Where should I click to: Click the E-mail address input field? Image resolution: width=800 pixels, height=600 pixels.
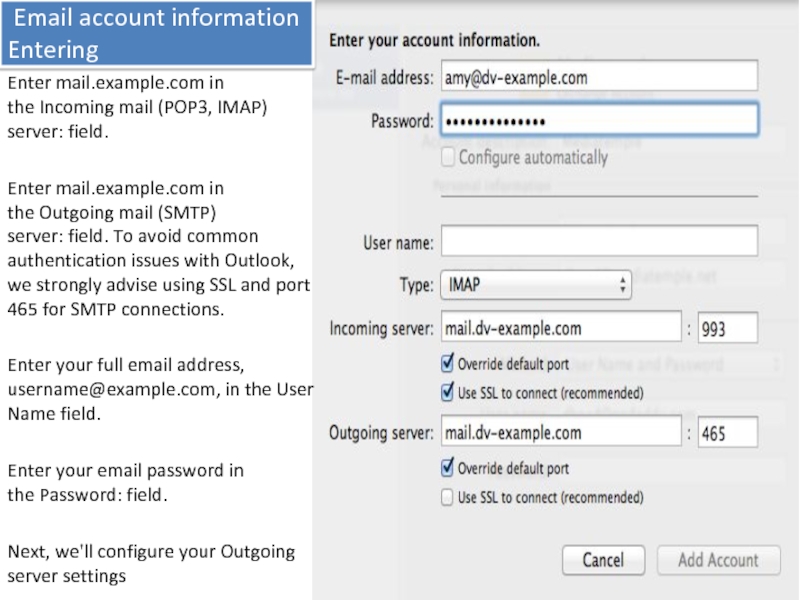click(598, 76)
